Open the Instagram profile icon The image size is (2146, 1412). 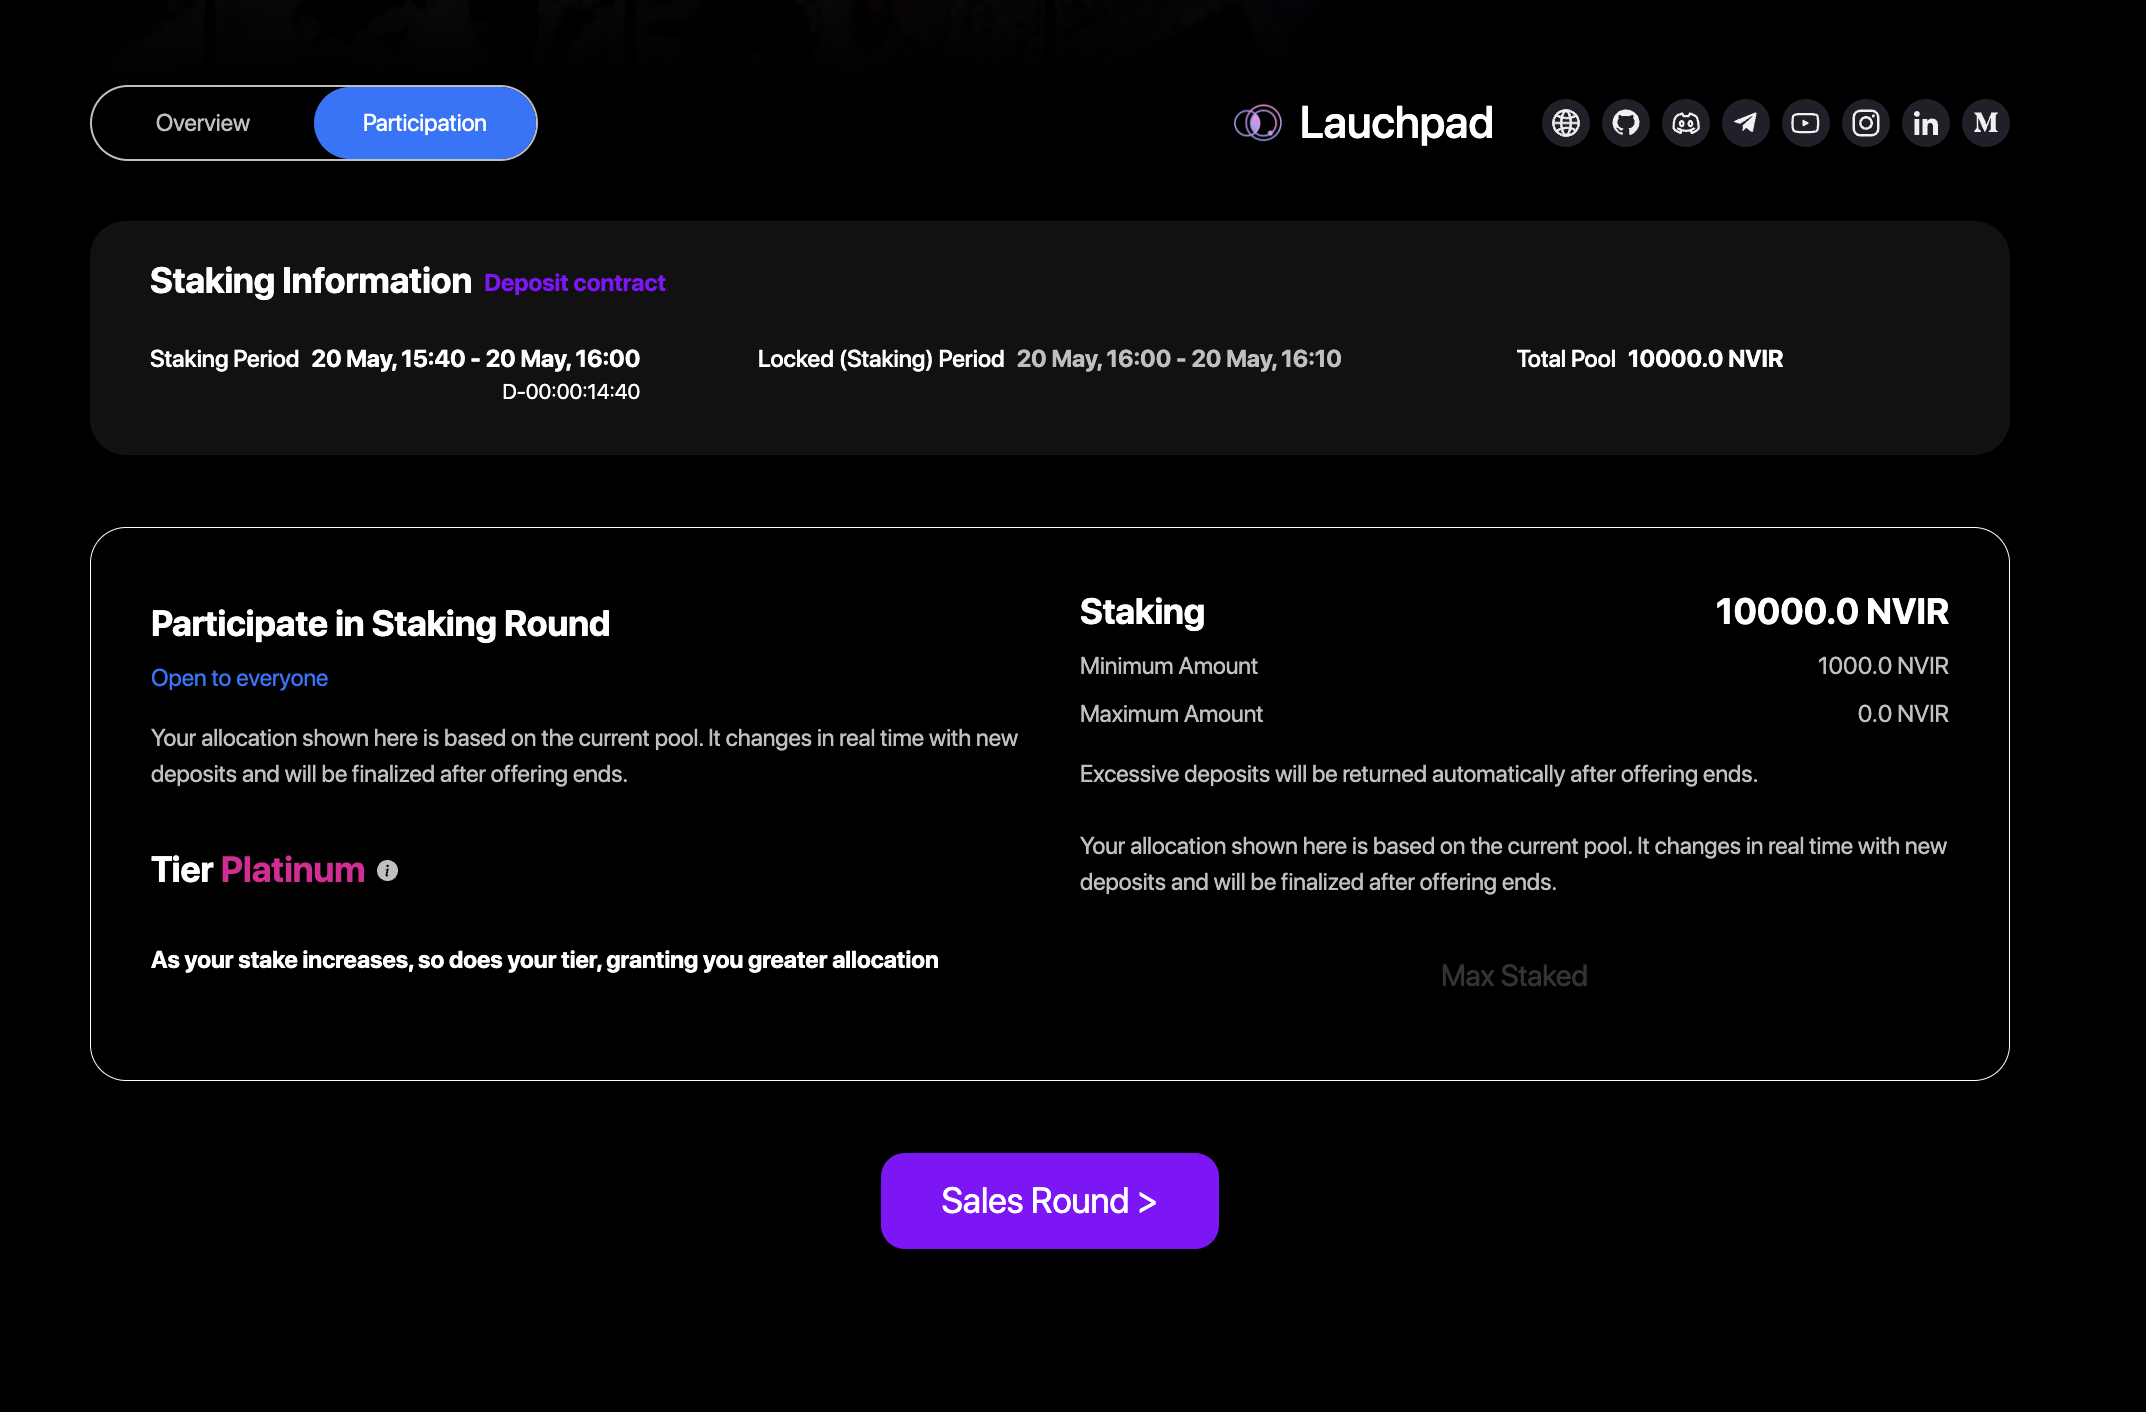point(1866,123)
